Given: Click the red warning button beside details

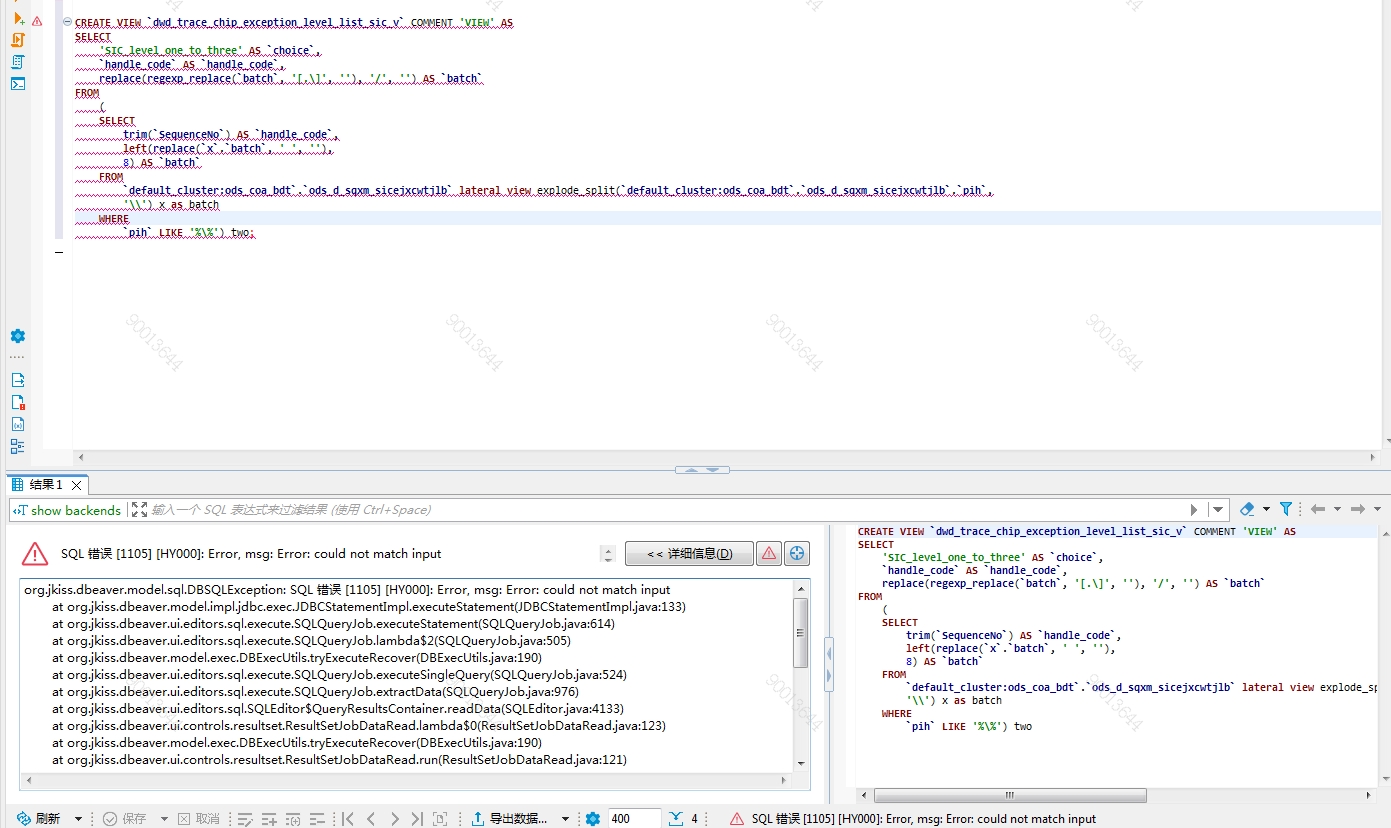Looking at the screenshot, I should click(x=769, y=553).
